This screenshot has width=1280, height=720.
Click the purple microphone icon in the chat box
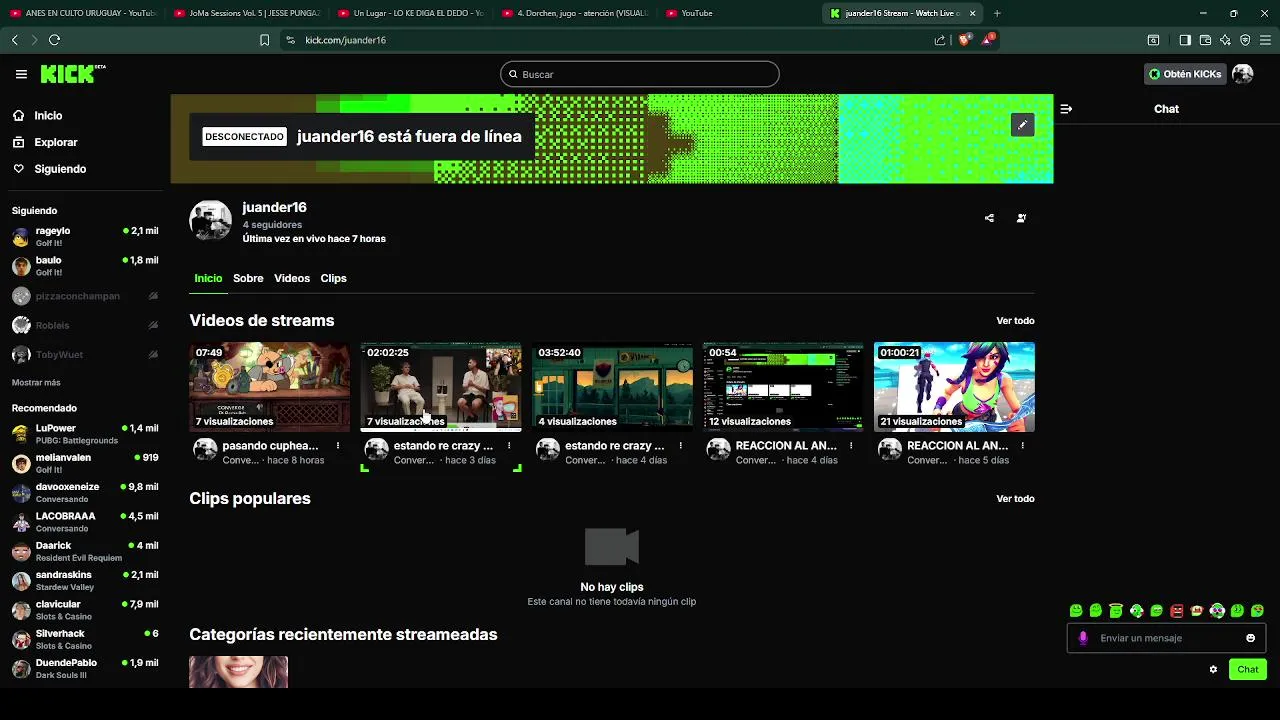[1083, 638]
